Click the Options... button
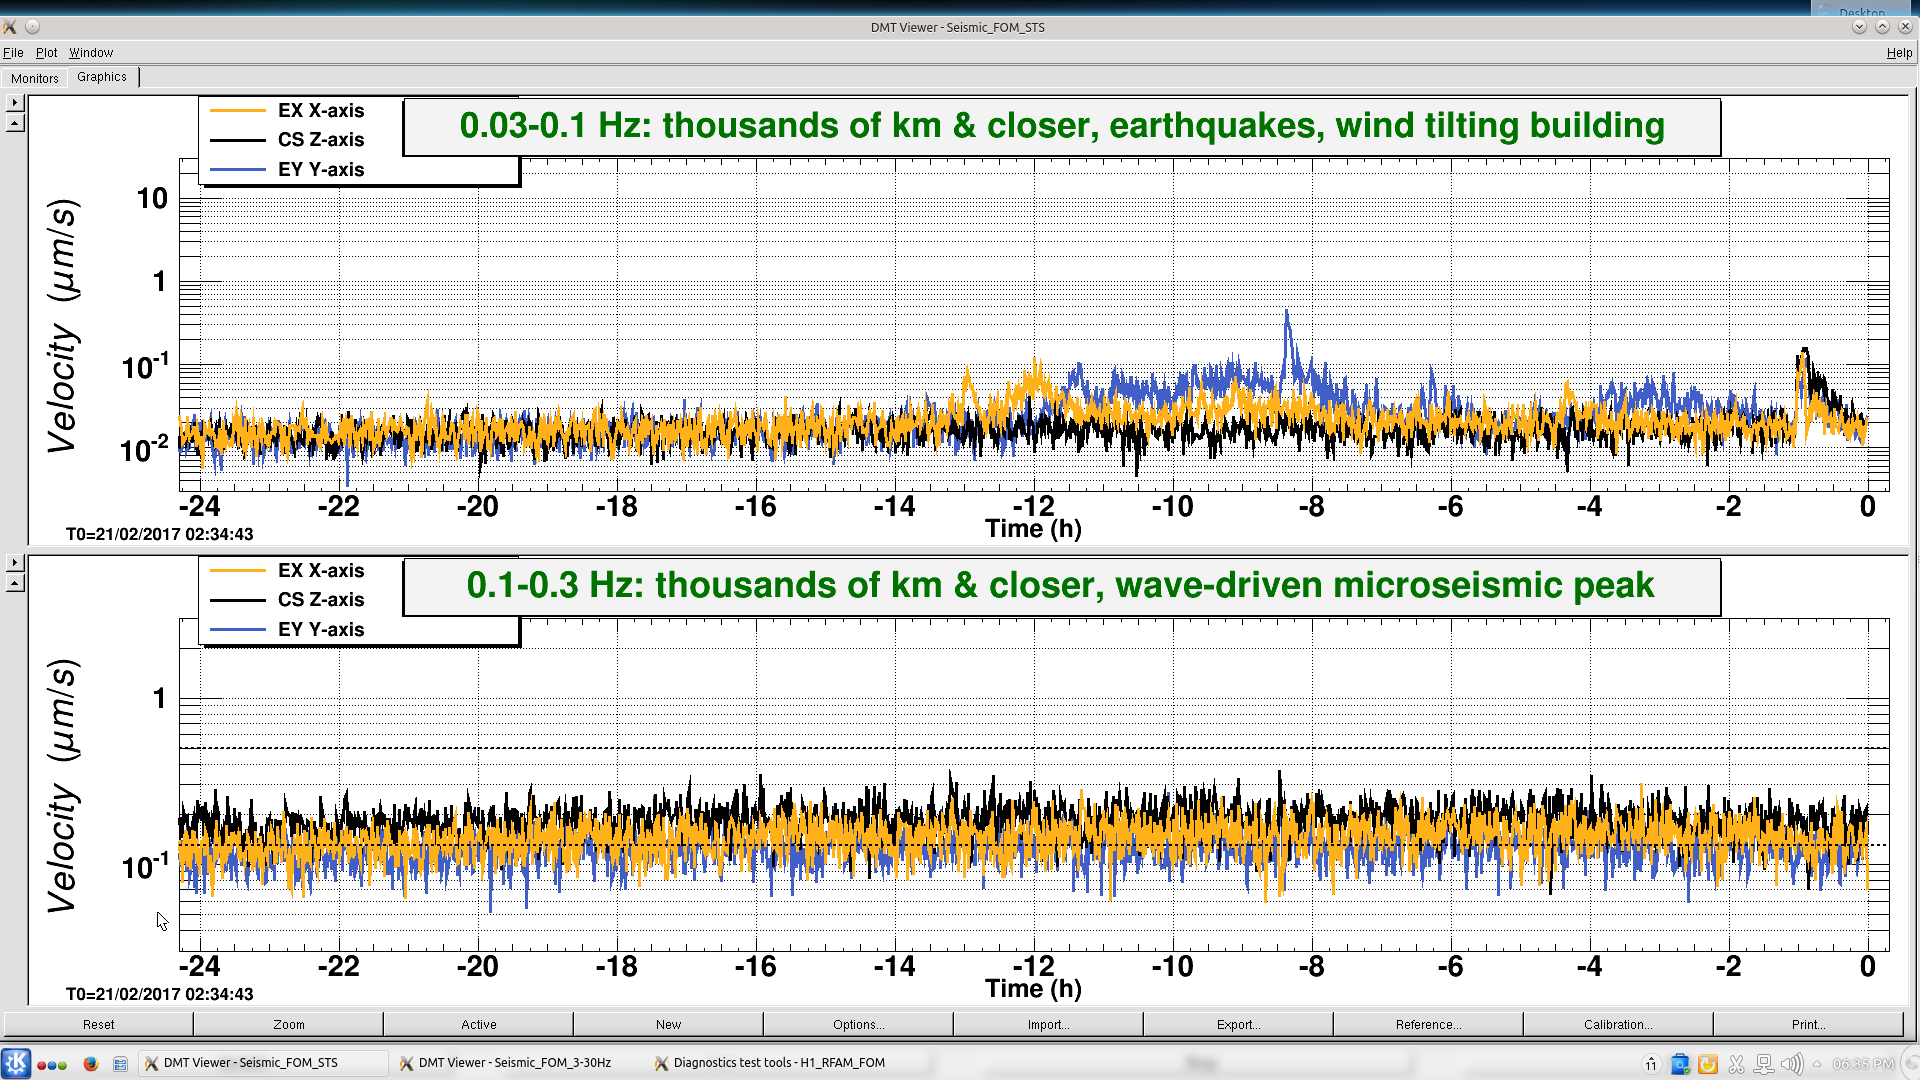 [x=858, y=1024]
